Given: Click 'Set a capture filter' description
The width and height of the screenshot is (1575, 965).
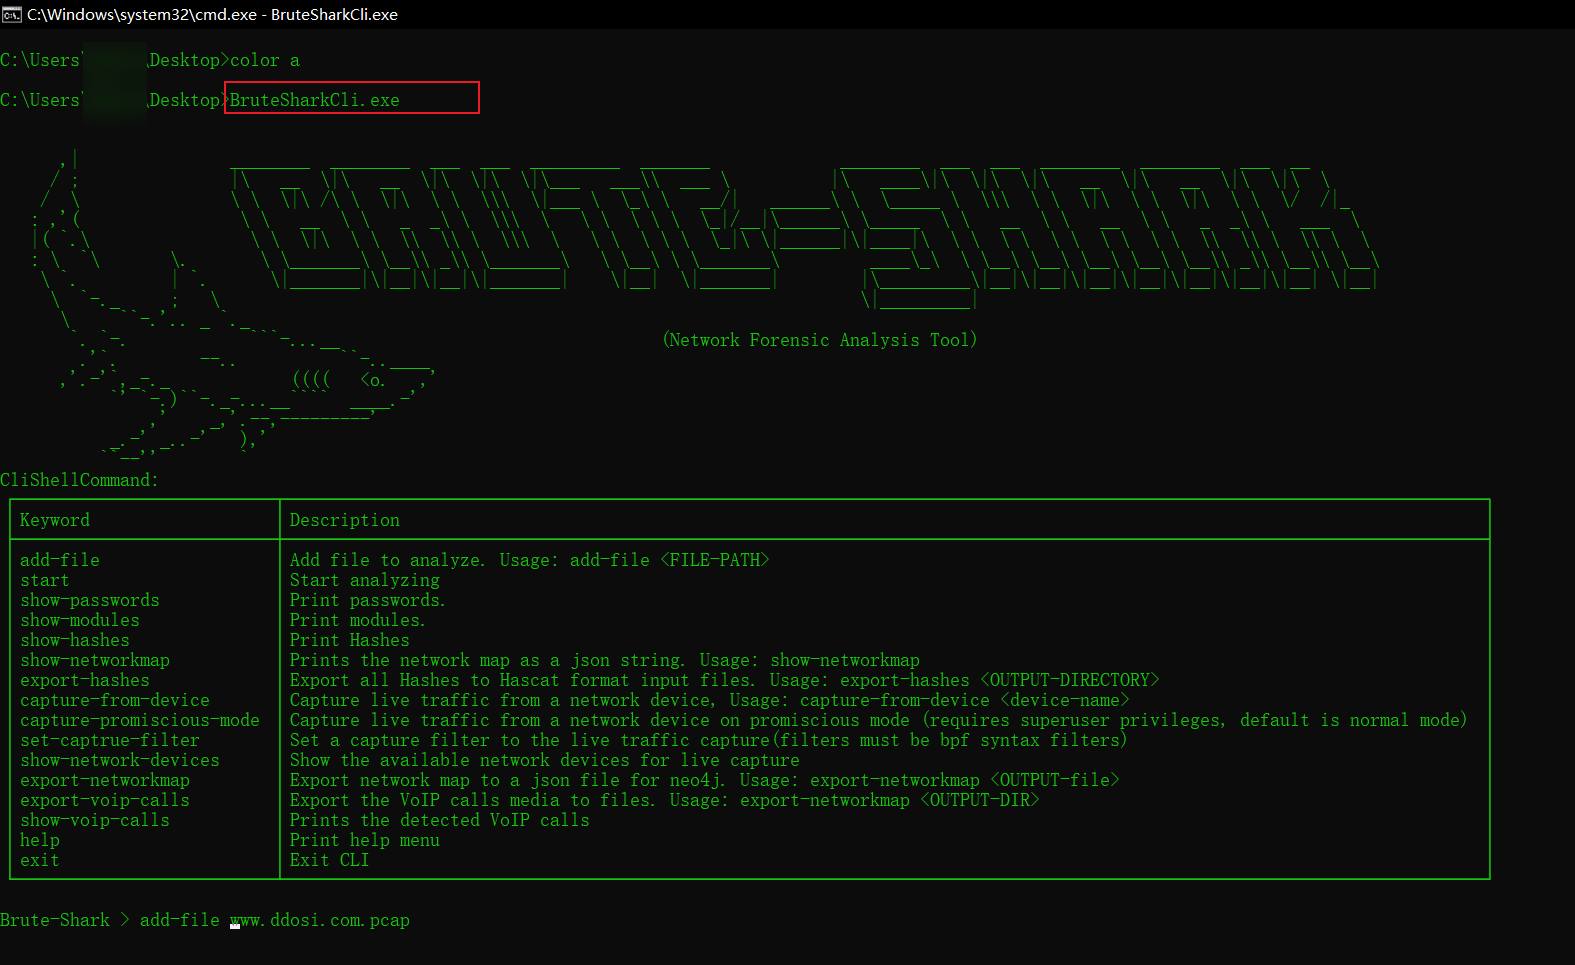Looking at the screenshot, I should click(x=709, y=740).
